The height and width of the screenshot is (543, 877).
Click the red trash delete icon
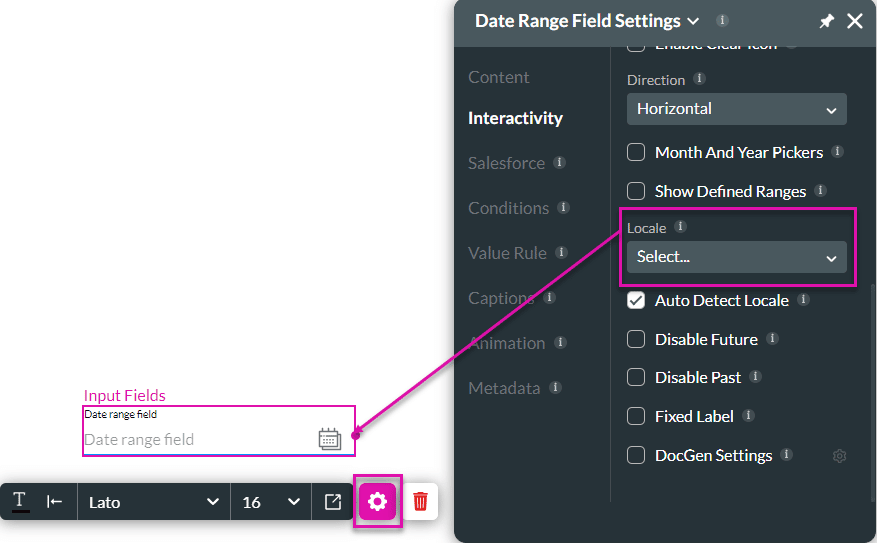coord(420,502)
